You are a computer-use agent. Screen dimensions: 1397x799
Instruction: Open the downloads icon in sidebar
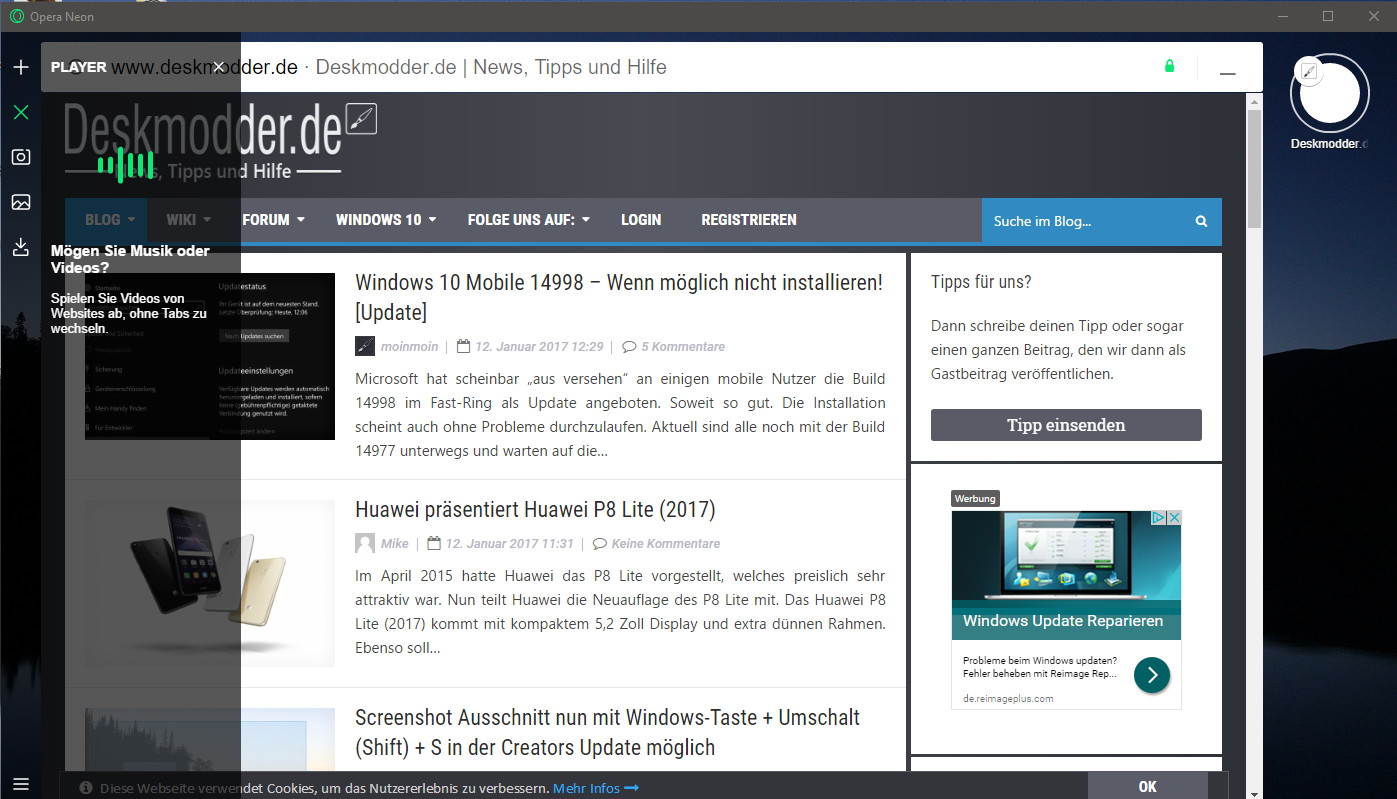[x=20, y=247]
